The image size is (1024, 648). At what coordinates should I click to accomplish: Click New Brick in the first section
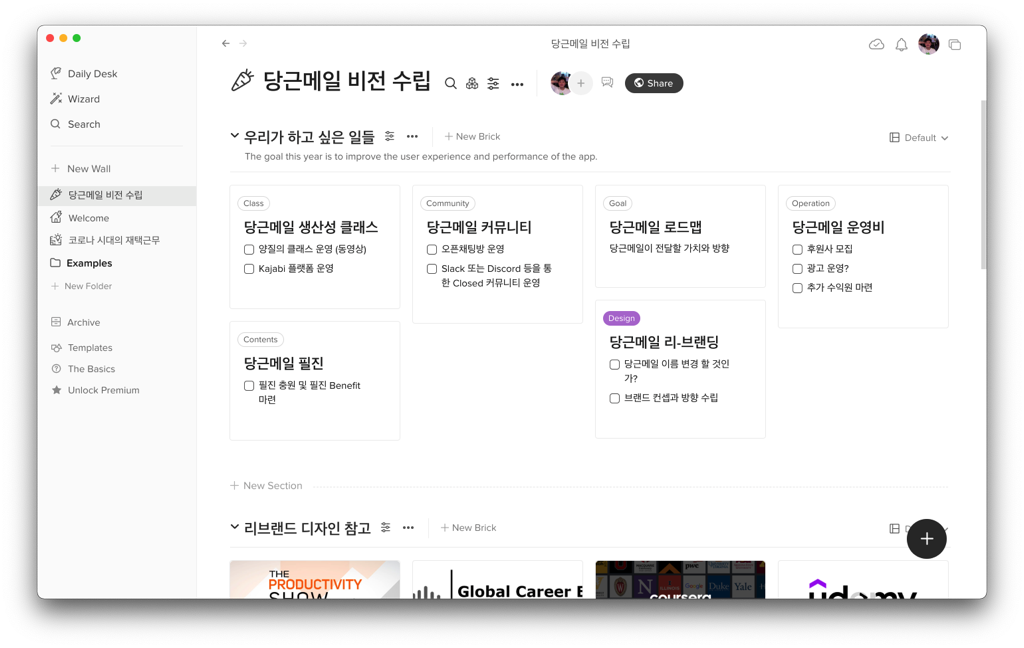472,137
